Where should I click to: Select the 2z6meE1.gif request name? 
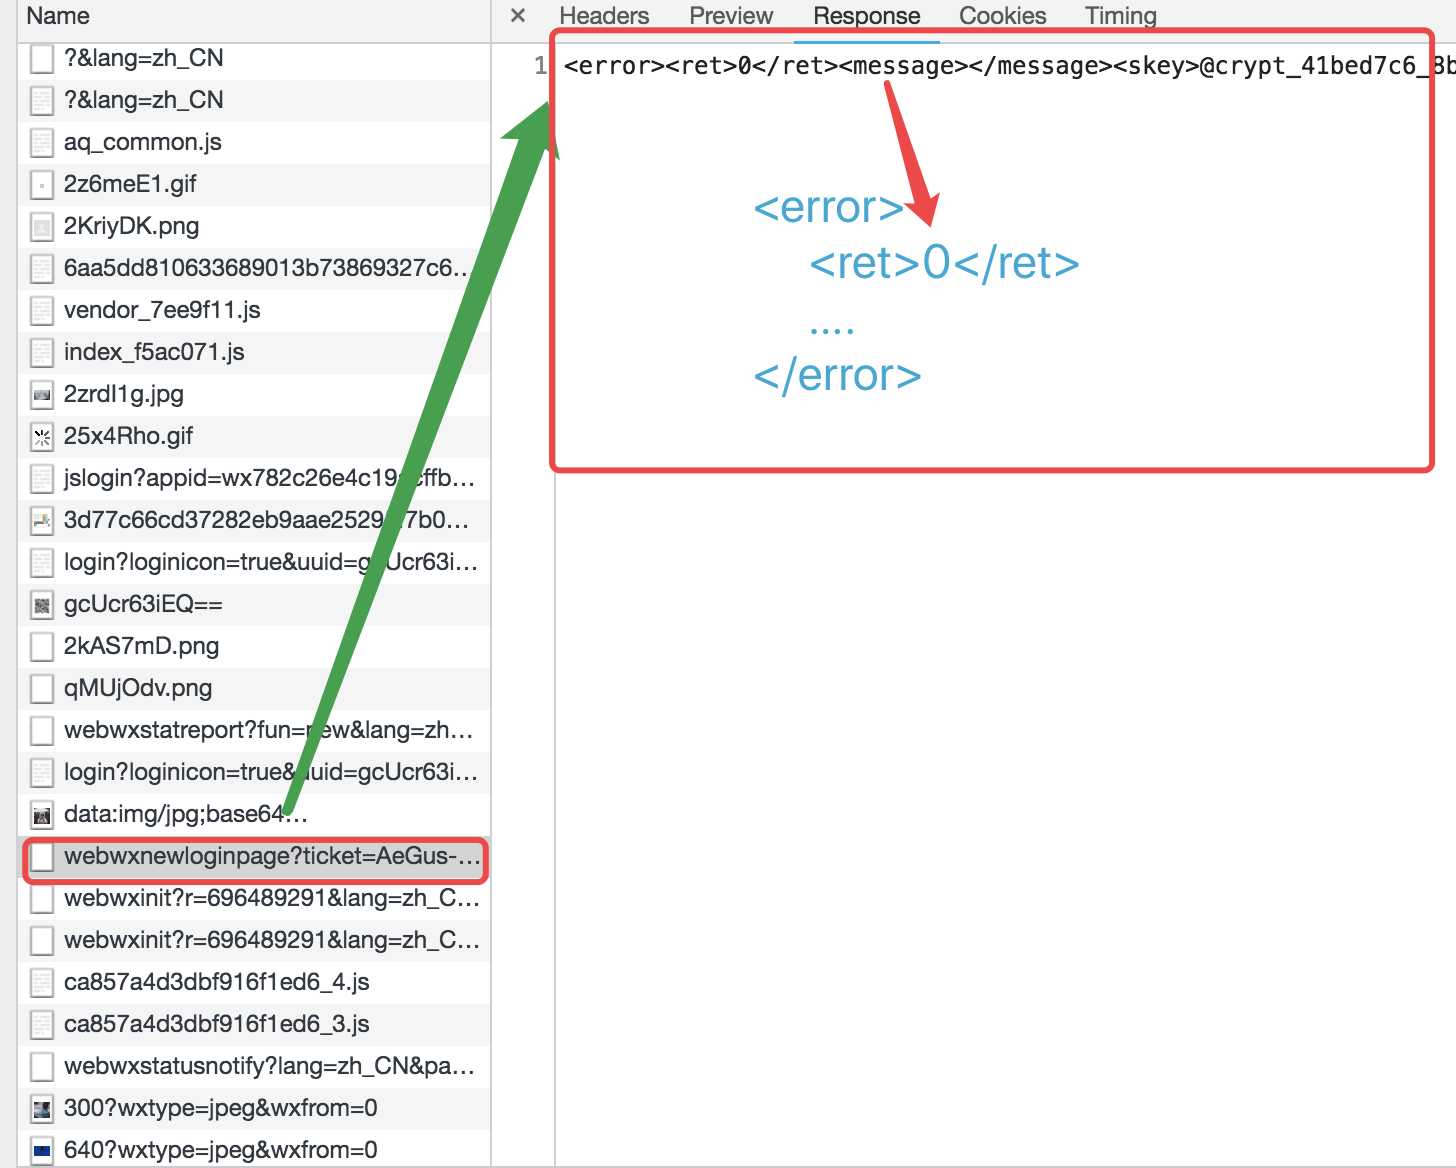pyautogui.click(x=130, y=184)
